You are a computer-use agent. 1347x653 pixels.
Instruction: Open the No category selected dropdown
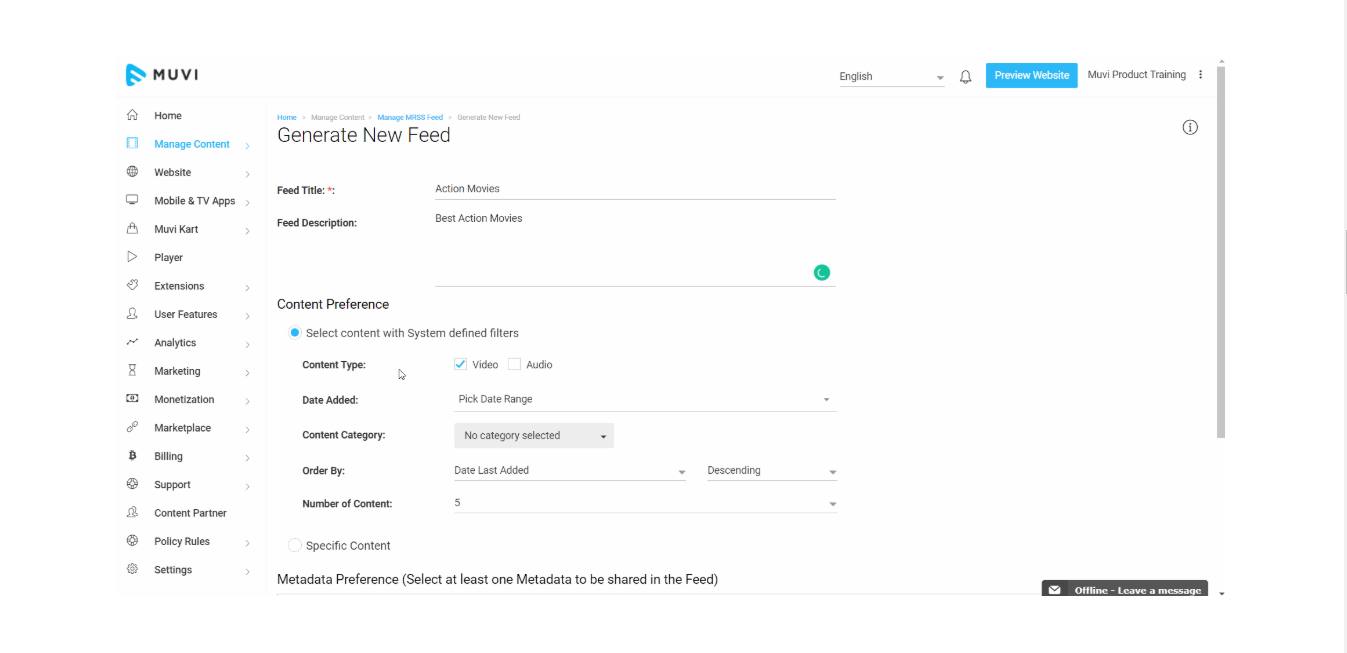point(534,436)
